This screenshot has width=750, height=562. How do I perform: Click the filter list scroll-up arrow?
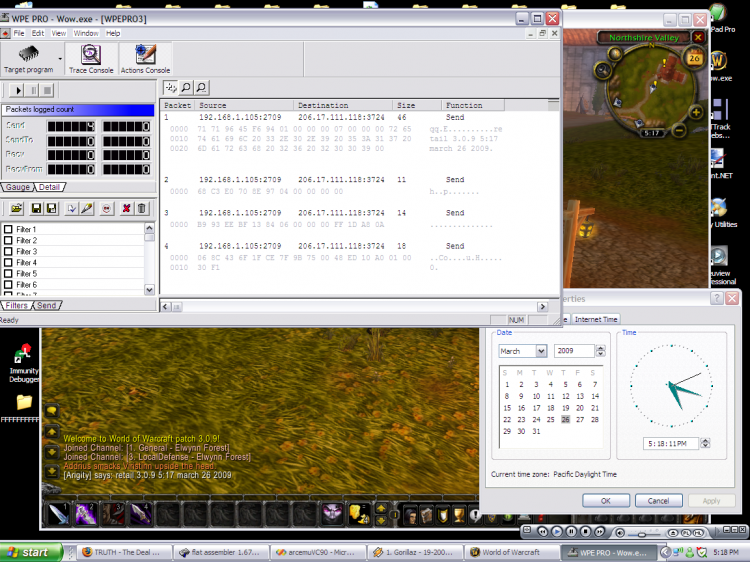click(149, 228)
